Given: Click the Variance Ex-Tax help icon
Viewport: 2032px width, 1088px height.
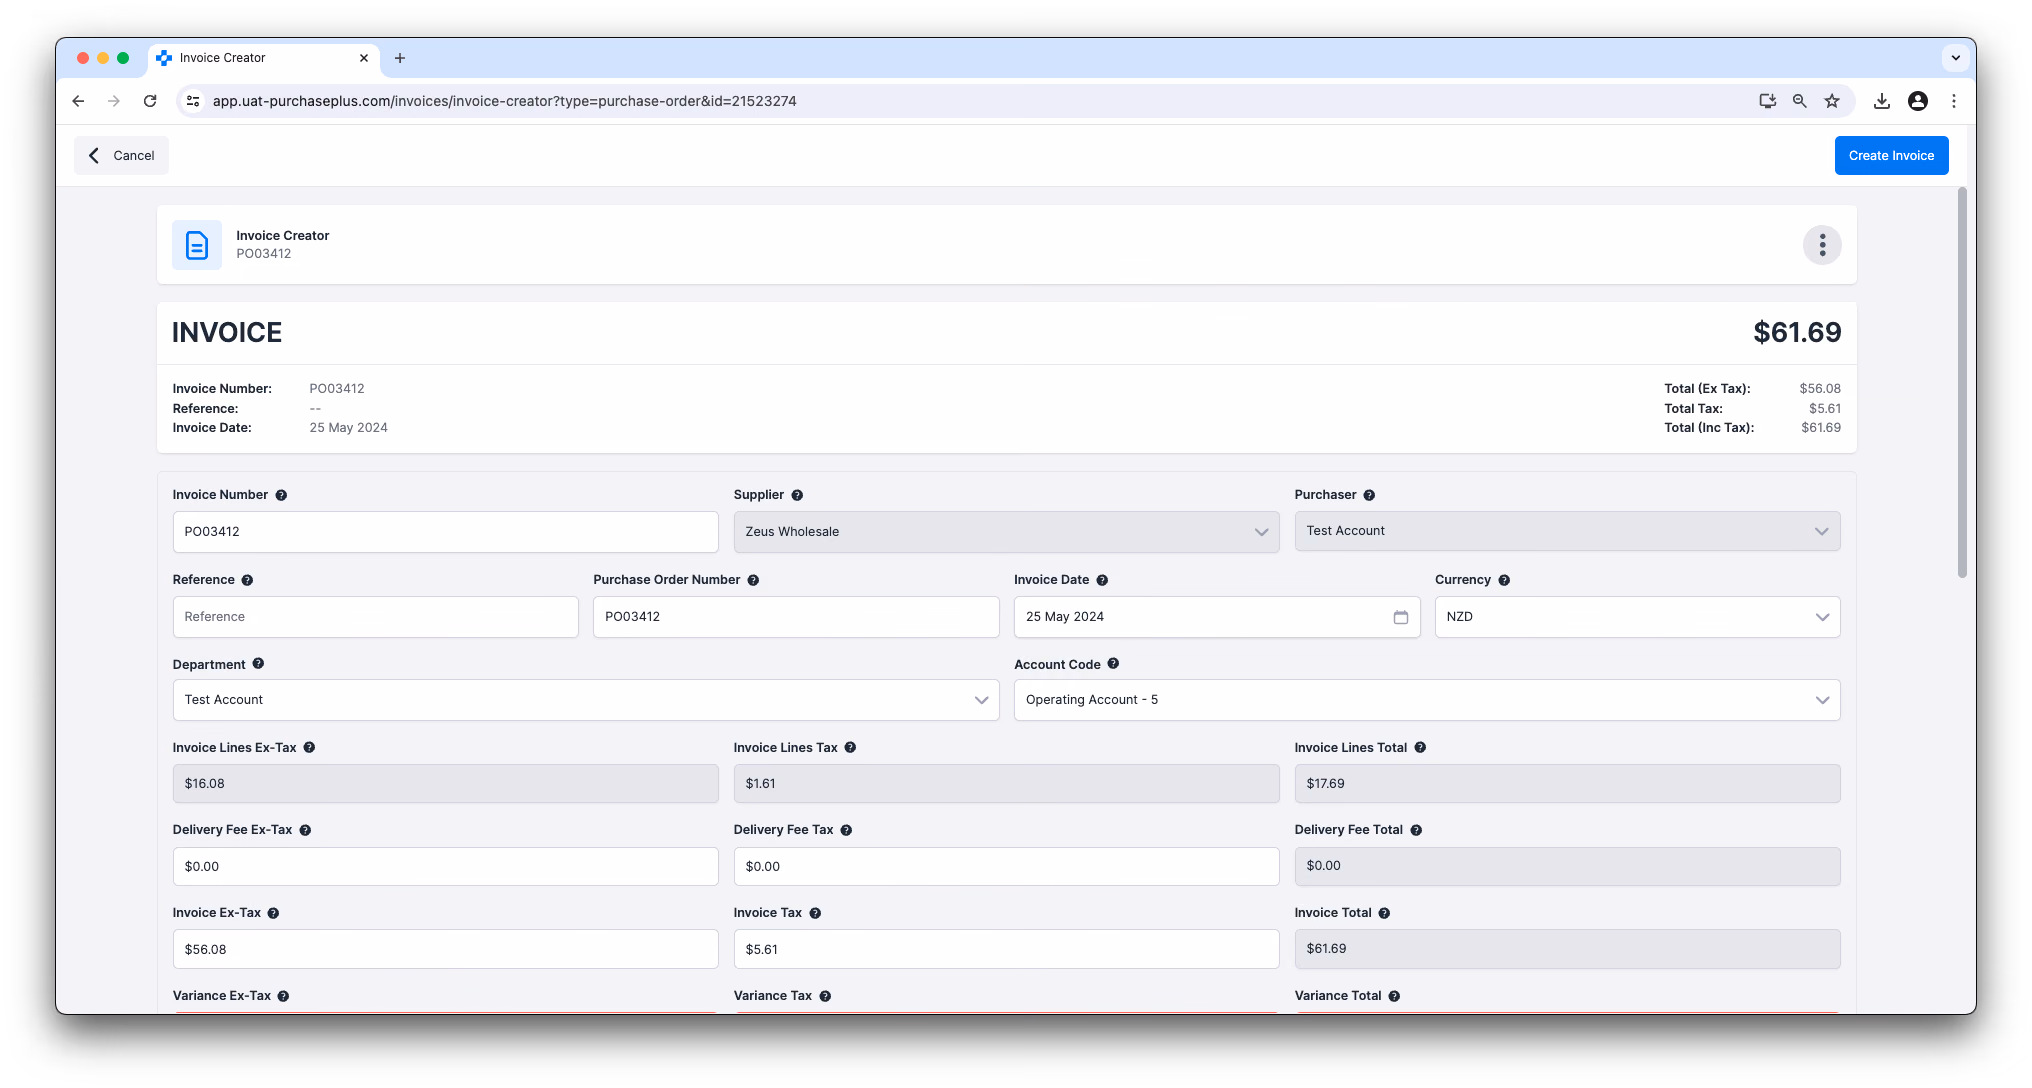Looking at the screenshot, I should pyautogui.click(x=283, y=996).
